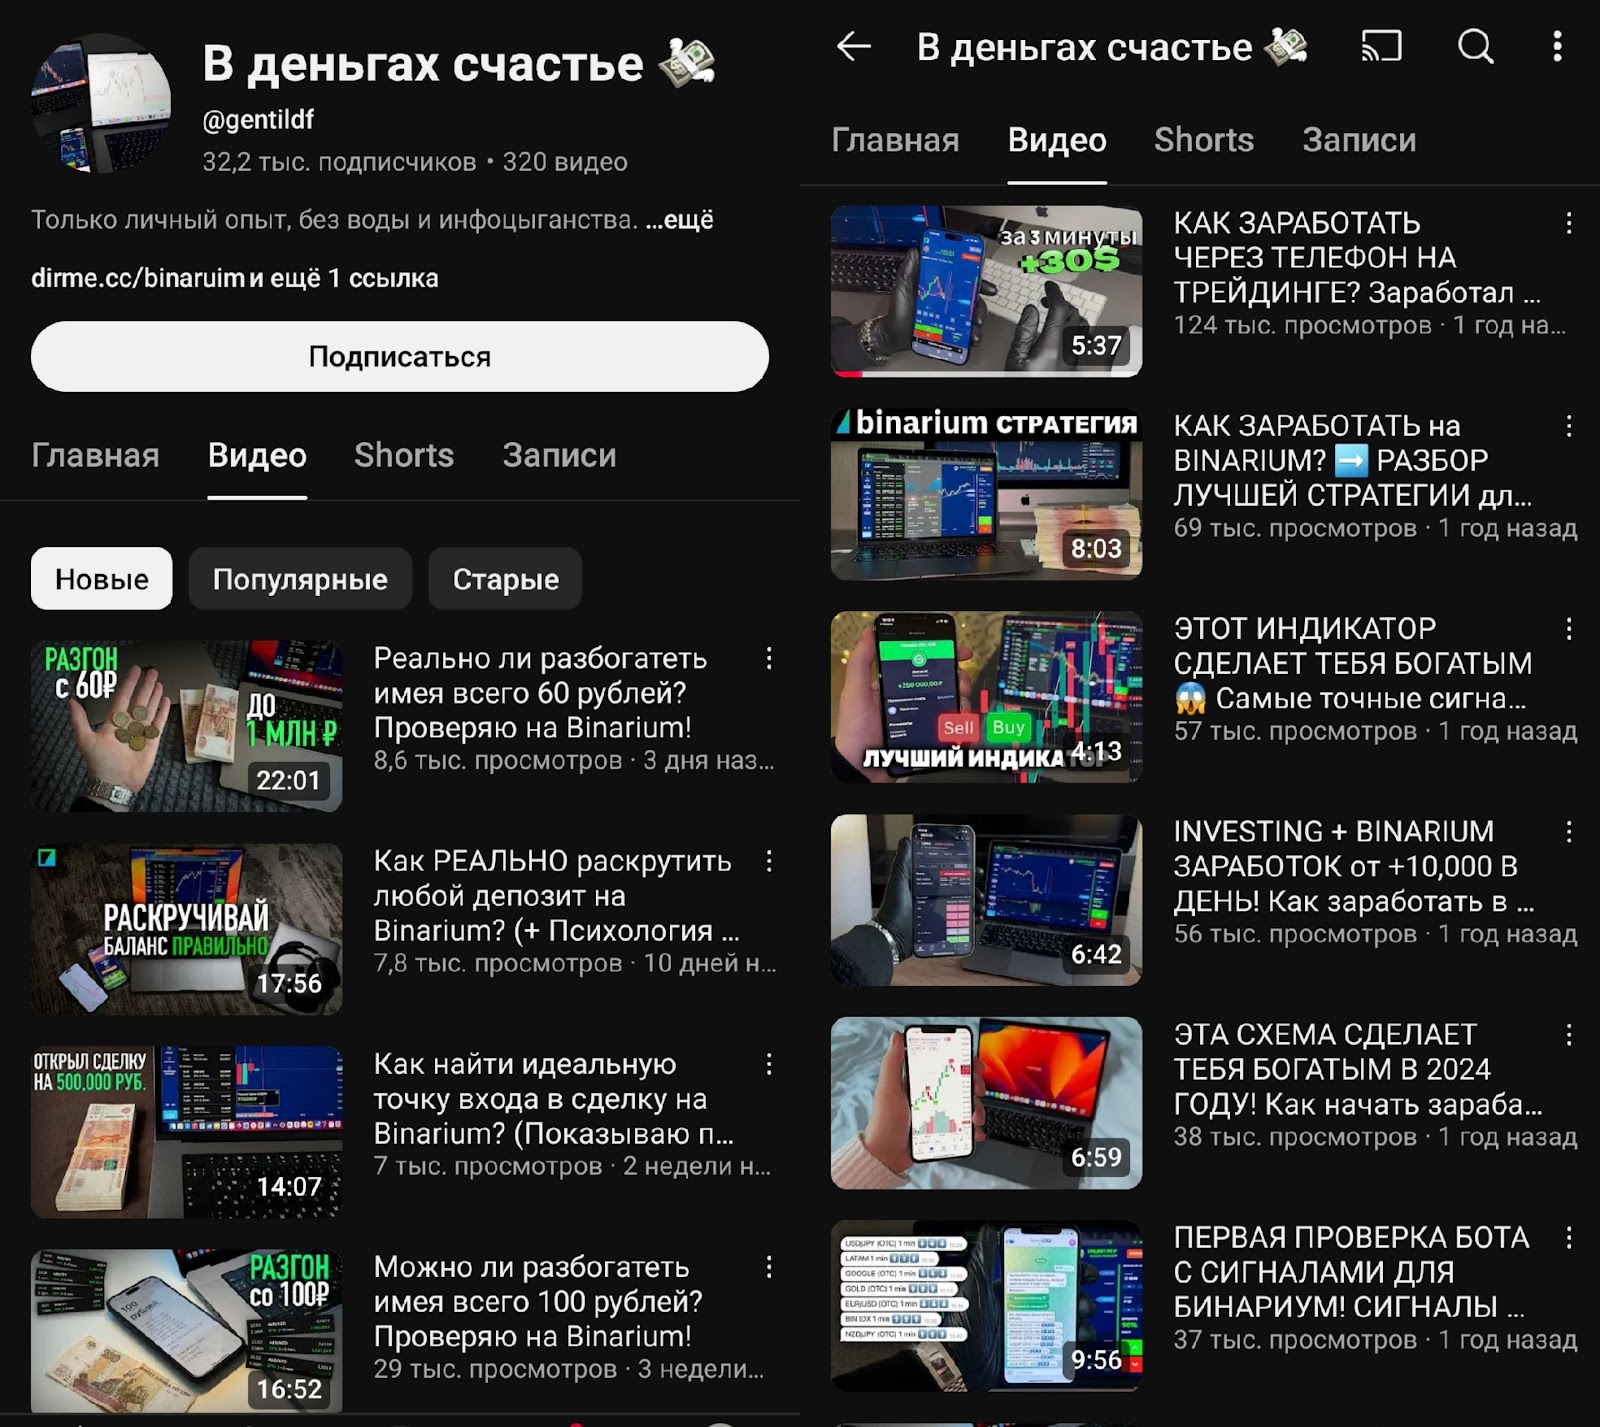Select 'Видео' tab in right screen
The image size is (1600, 1427).
tap(1057, 140)
